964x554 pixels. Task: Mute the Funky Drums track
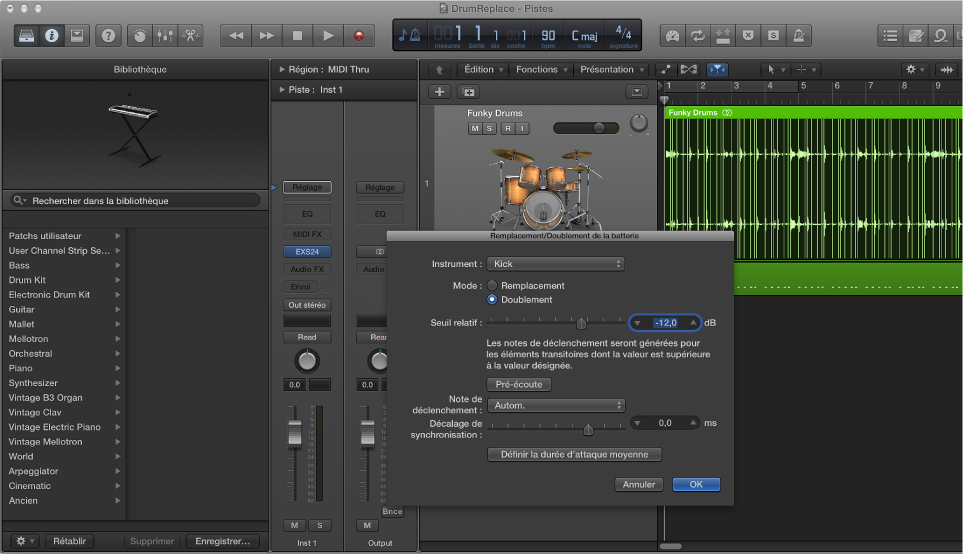474,129
